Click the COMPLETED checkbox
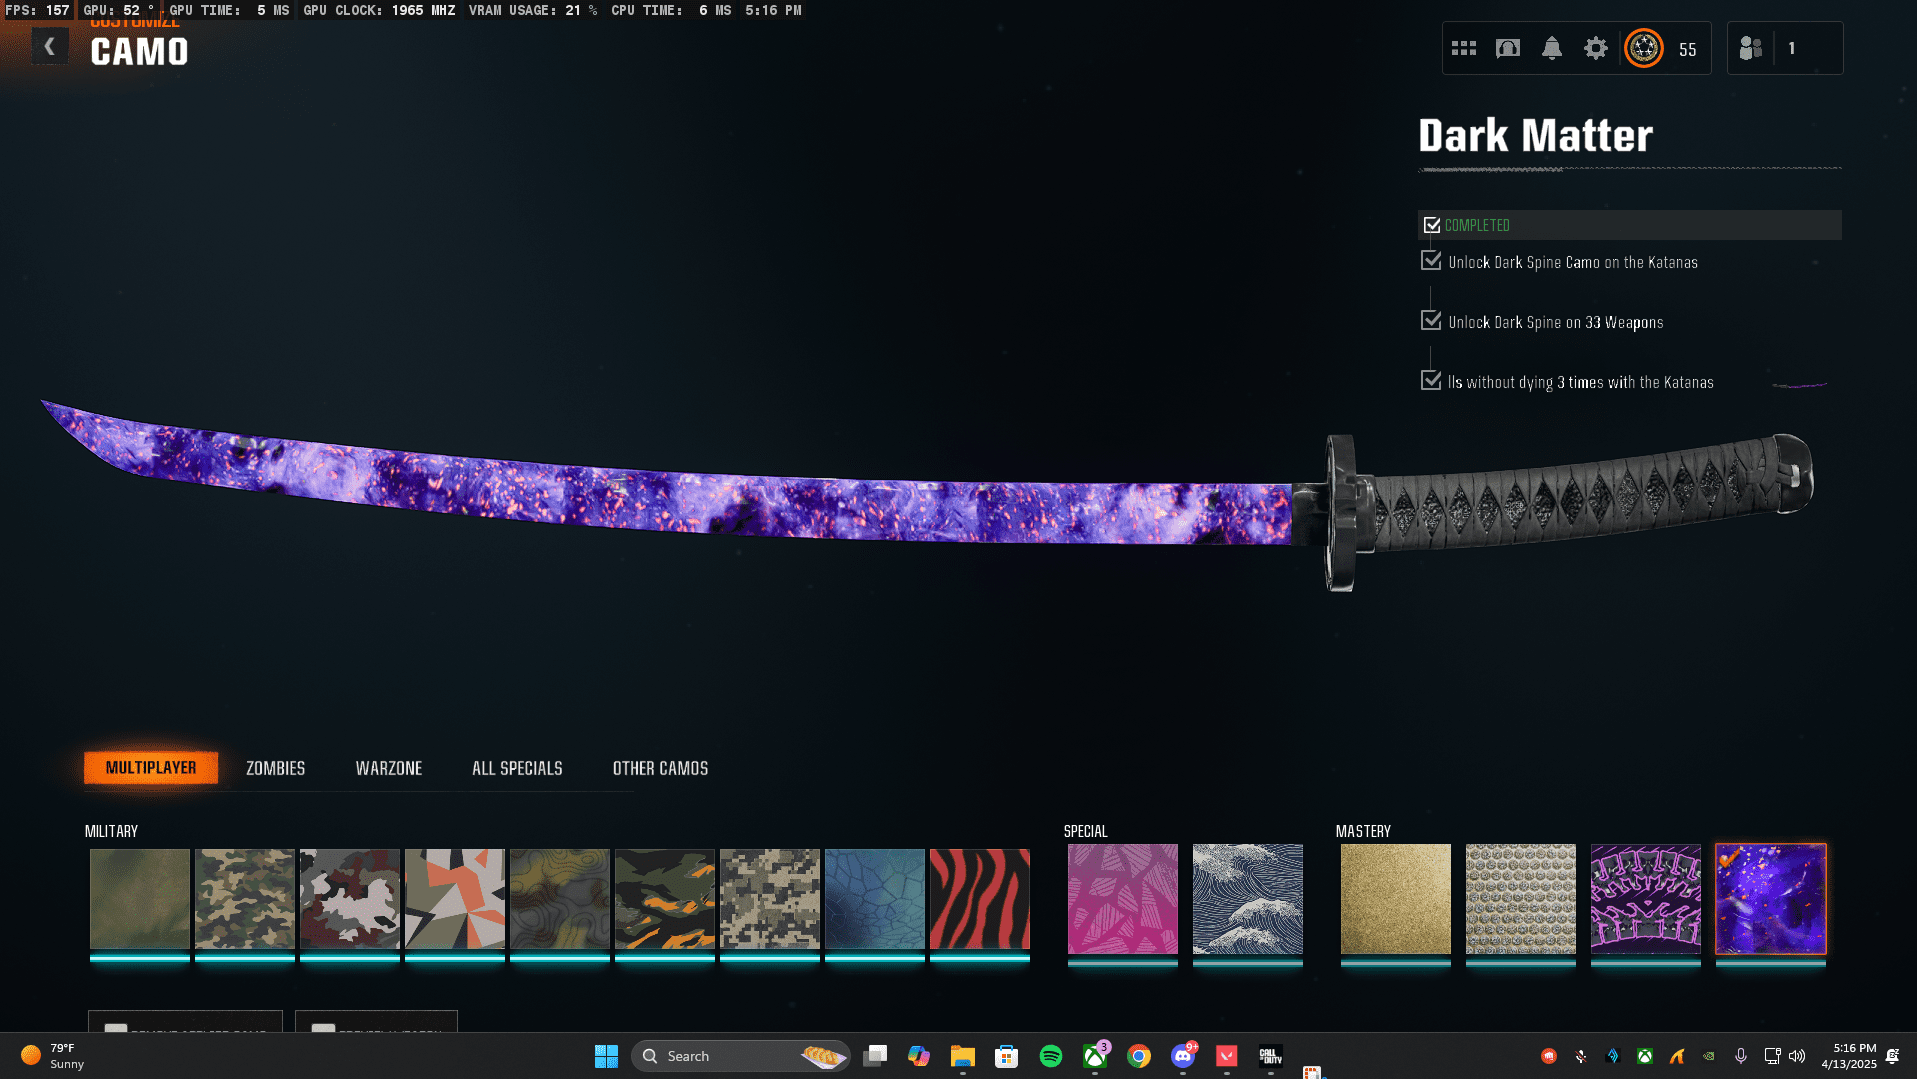The height and width of the screenshot is (1079, 1917). (x=1432, y=225)
